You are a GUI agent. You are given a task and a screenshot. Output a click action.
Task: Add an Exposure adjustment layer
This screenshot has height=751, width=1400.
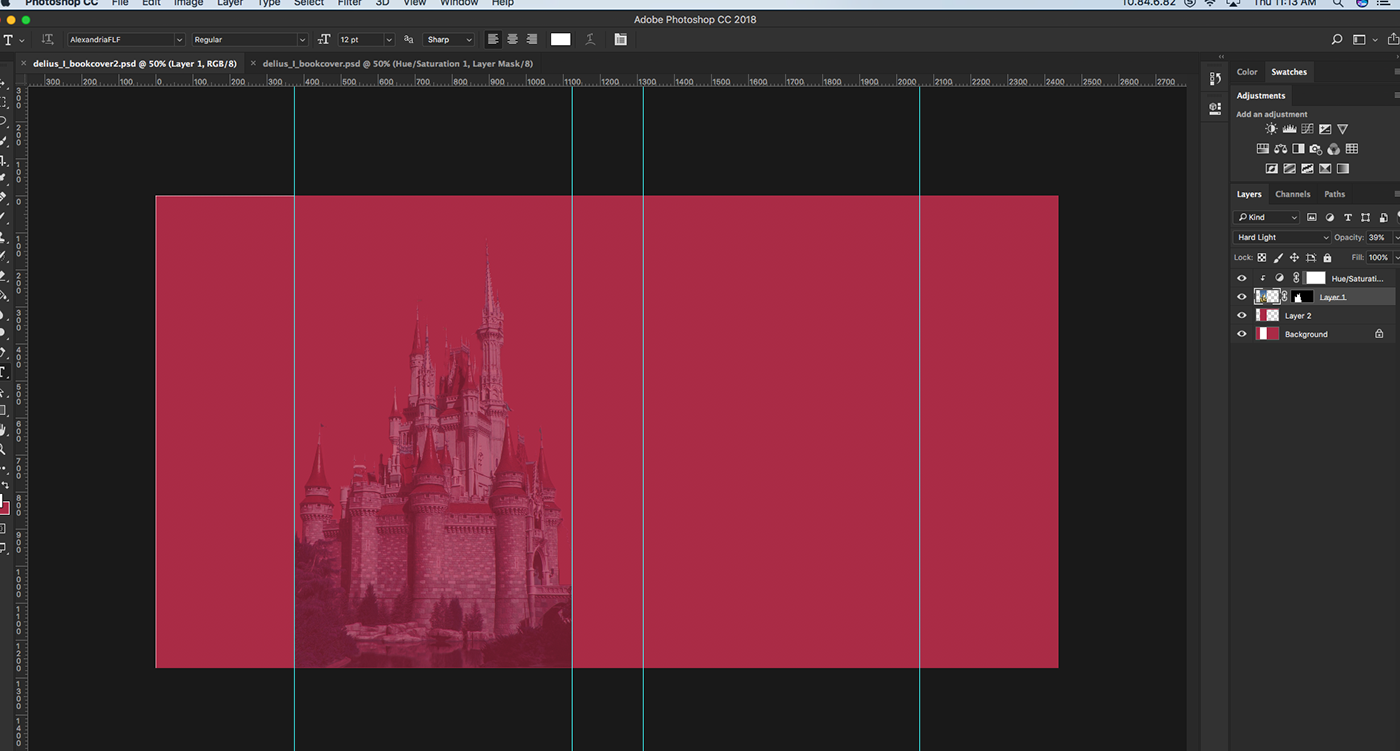coord(1325,129)
